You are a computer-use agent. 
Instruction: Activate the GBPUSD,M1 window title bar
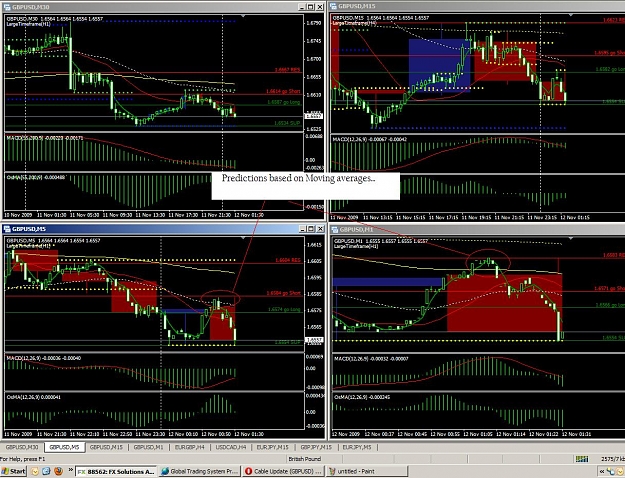[x=476, y=229]
